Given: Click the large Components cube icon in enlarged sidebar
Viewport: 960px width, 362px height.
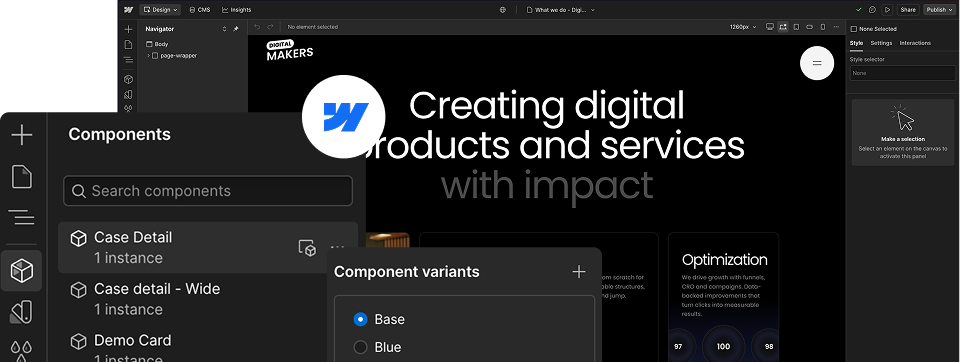Looking at the screenshot, I should [22, 270].
